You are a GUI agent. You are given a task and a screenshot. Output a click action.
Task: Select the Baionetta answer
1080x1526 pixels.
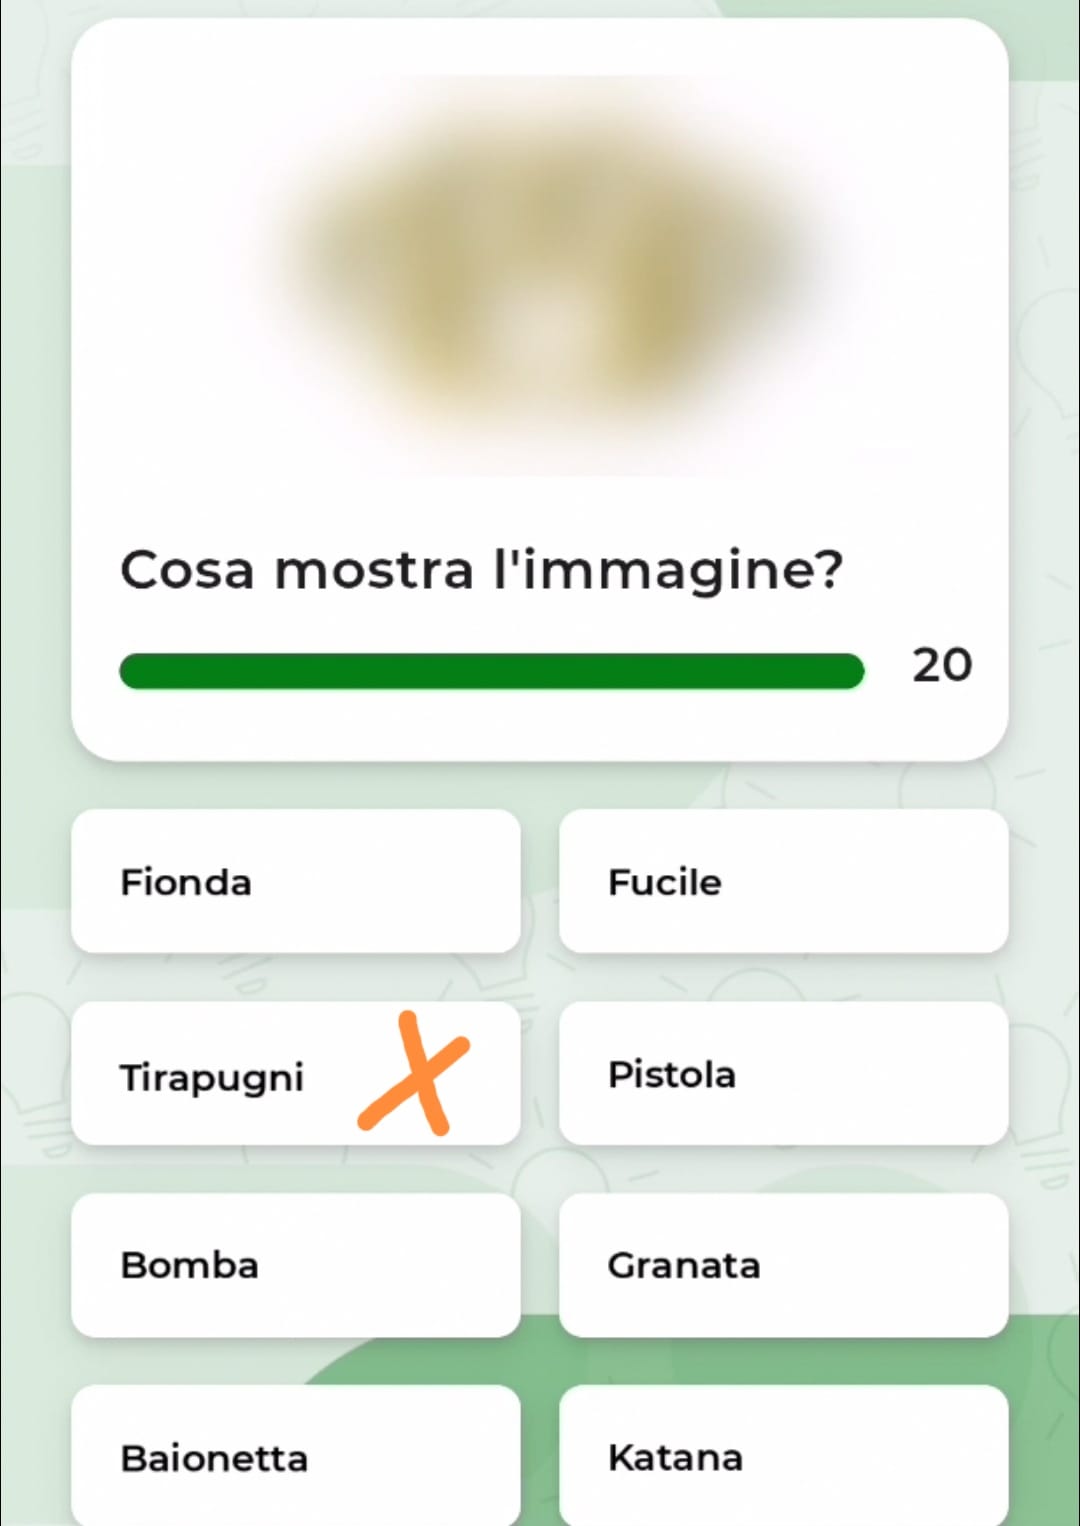pos(295,1456)
